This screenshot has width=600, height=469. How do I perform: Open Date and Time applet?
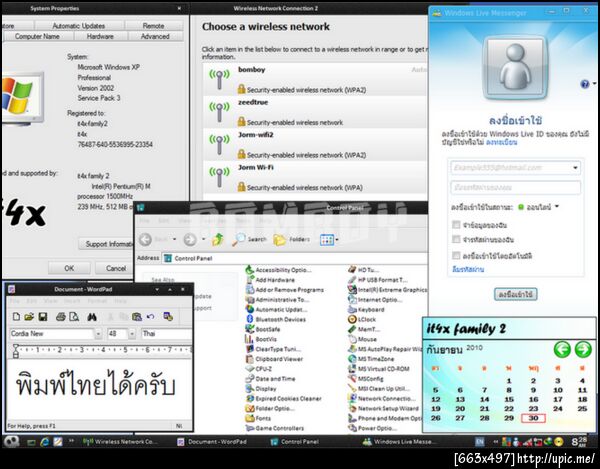tap(270, 379)
